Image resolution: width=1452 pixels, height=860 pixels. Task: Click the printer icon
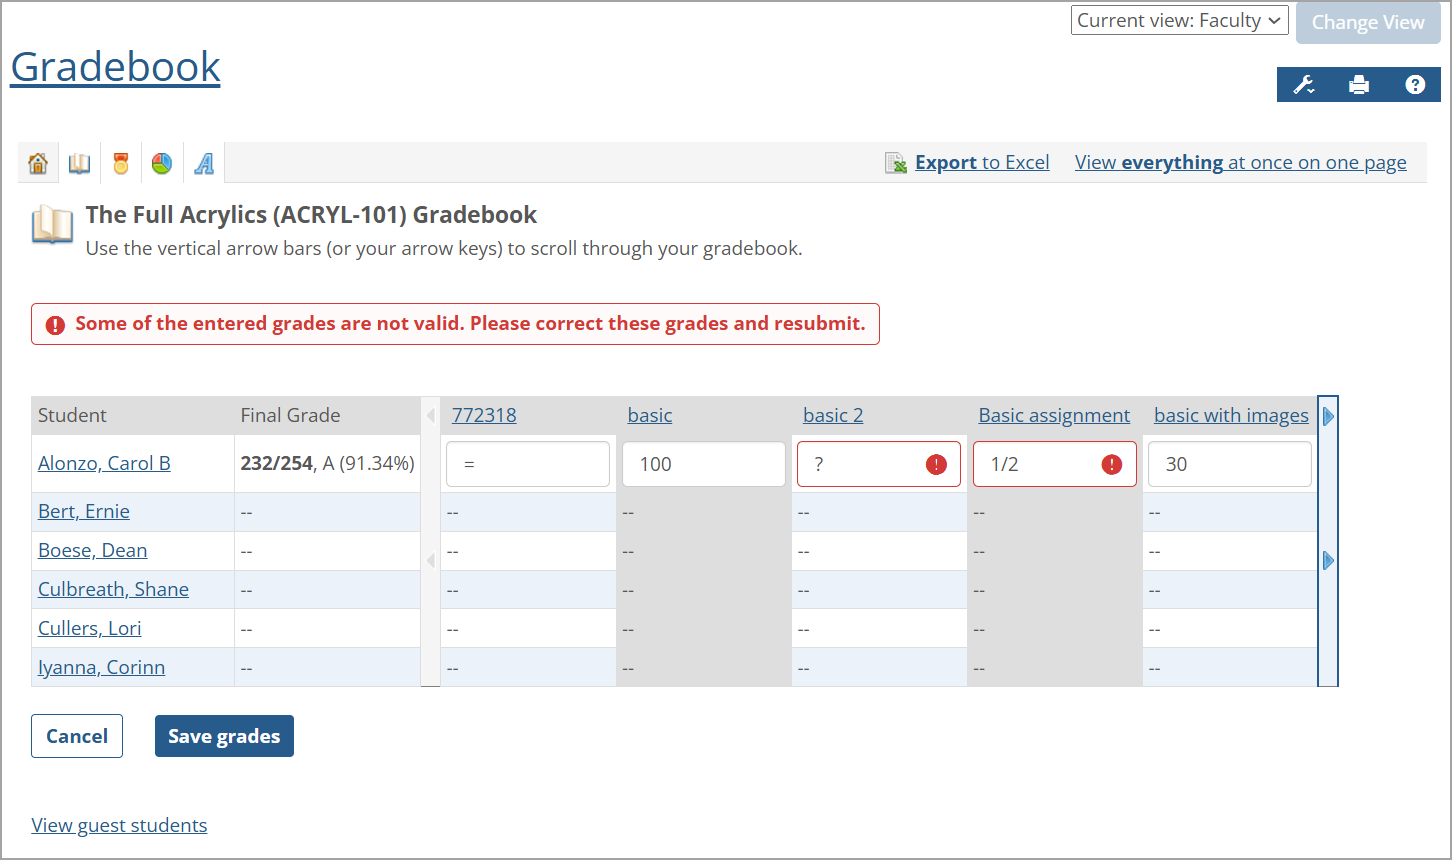[x=1359, y=85]
